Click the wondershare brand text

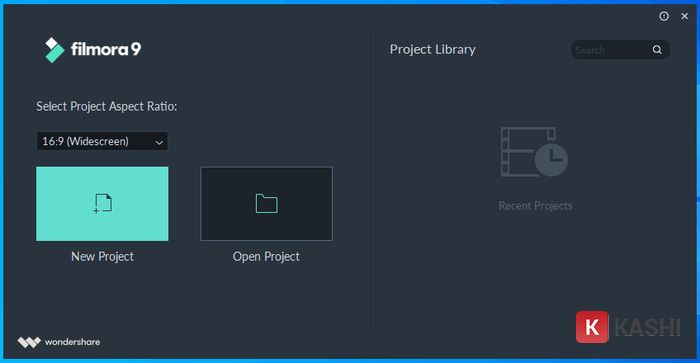72,342
